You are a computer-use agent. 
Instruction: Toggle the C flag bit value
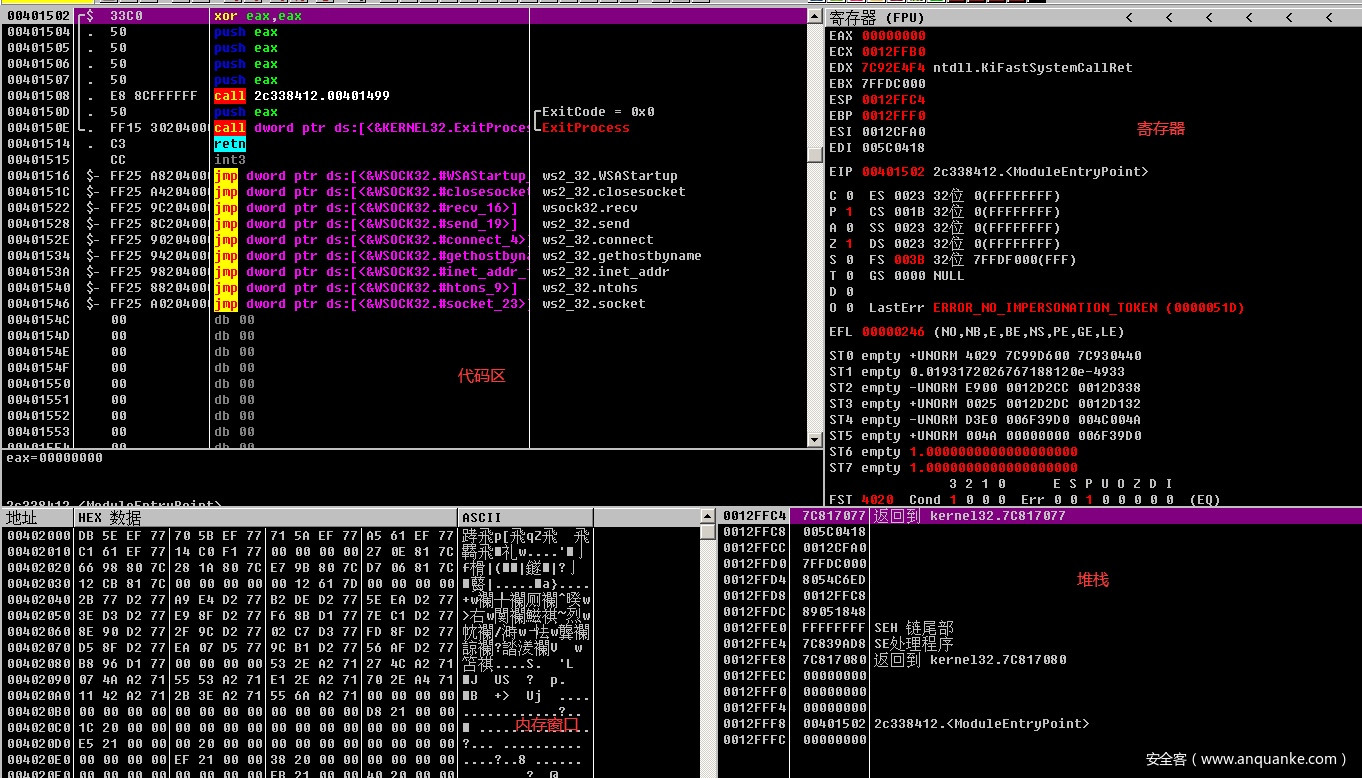click(x=849, y=196)
